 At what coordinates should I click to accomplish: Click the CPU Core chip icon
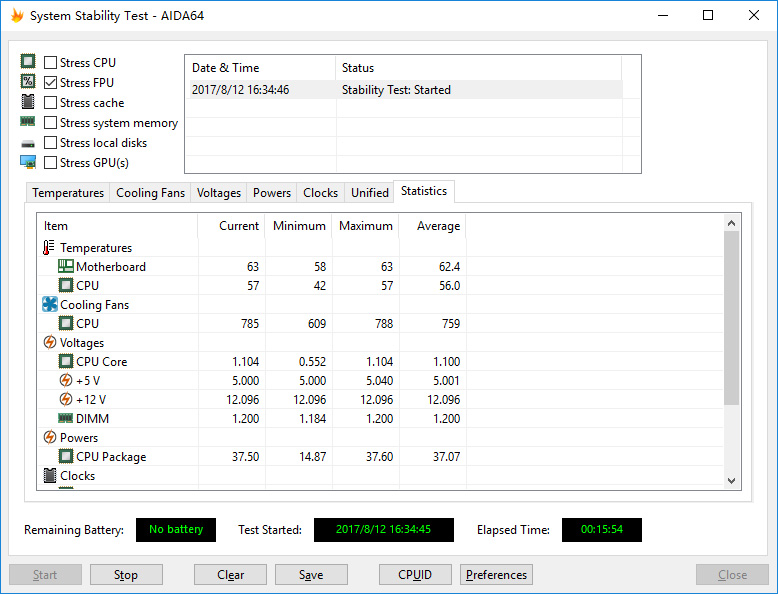coord(65,361)
